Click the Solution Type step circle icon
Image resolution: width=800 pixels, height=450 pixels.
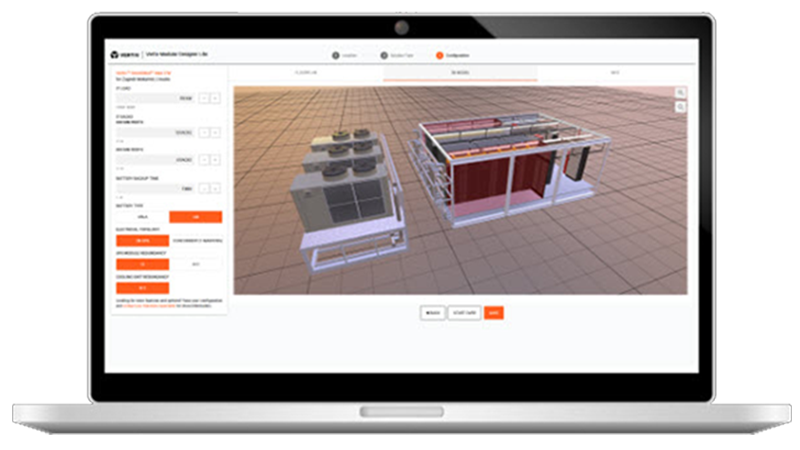click(x=384, y=55)
